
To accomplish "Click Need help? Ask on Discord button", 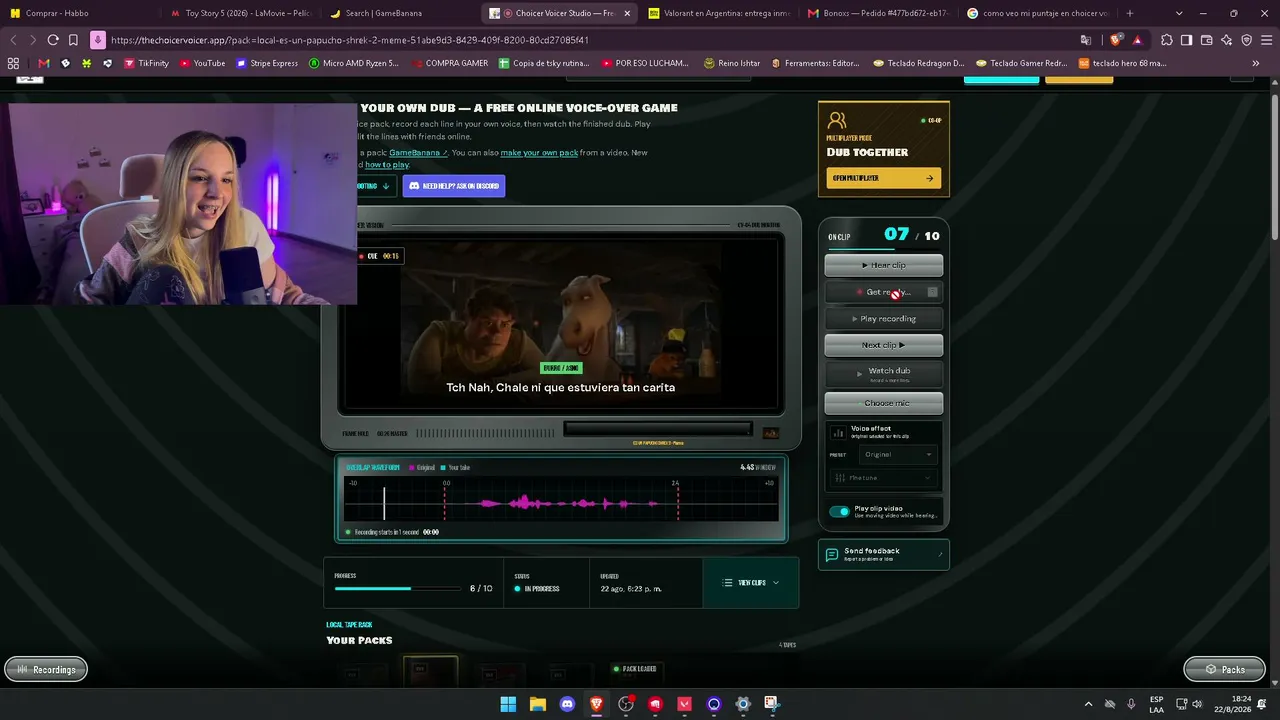I will point(454,186).
